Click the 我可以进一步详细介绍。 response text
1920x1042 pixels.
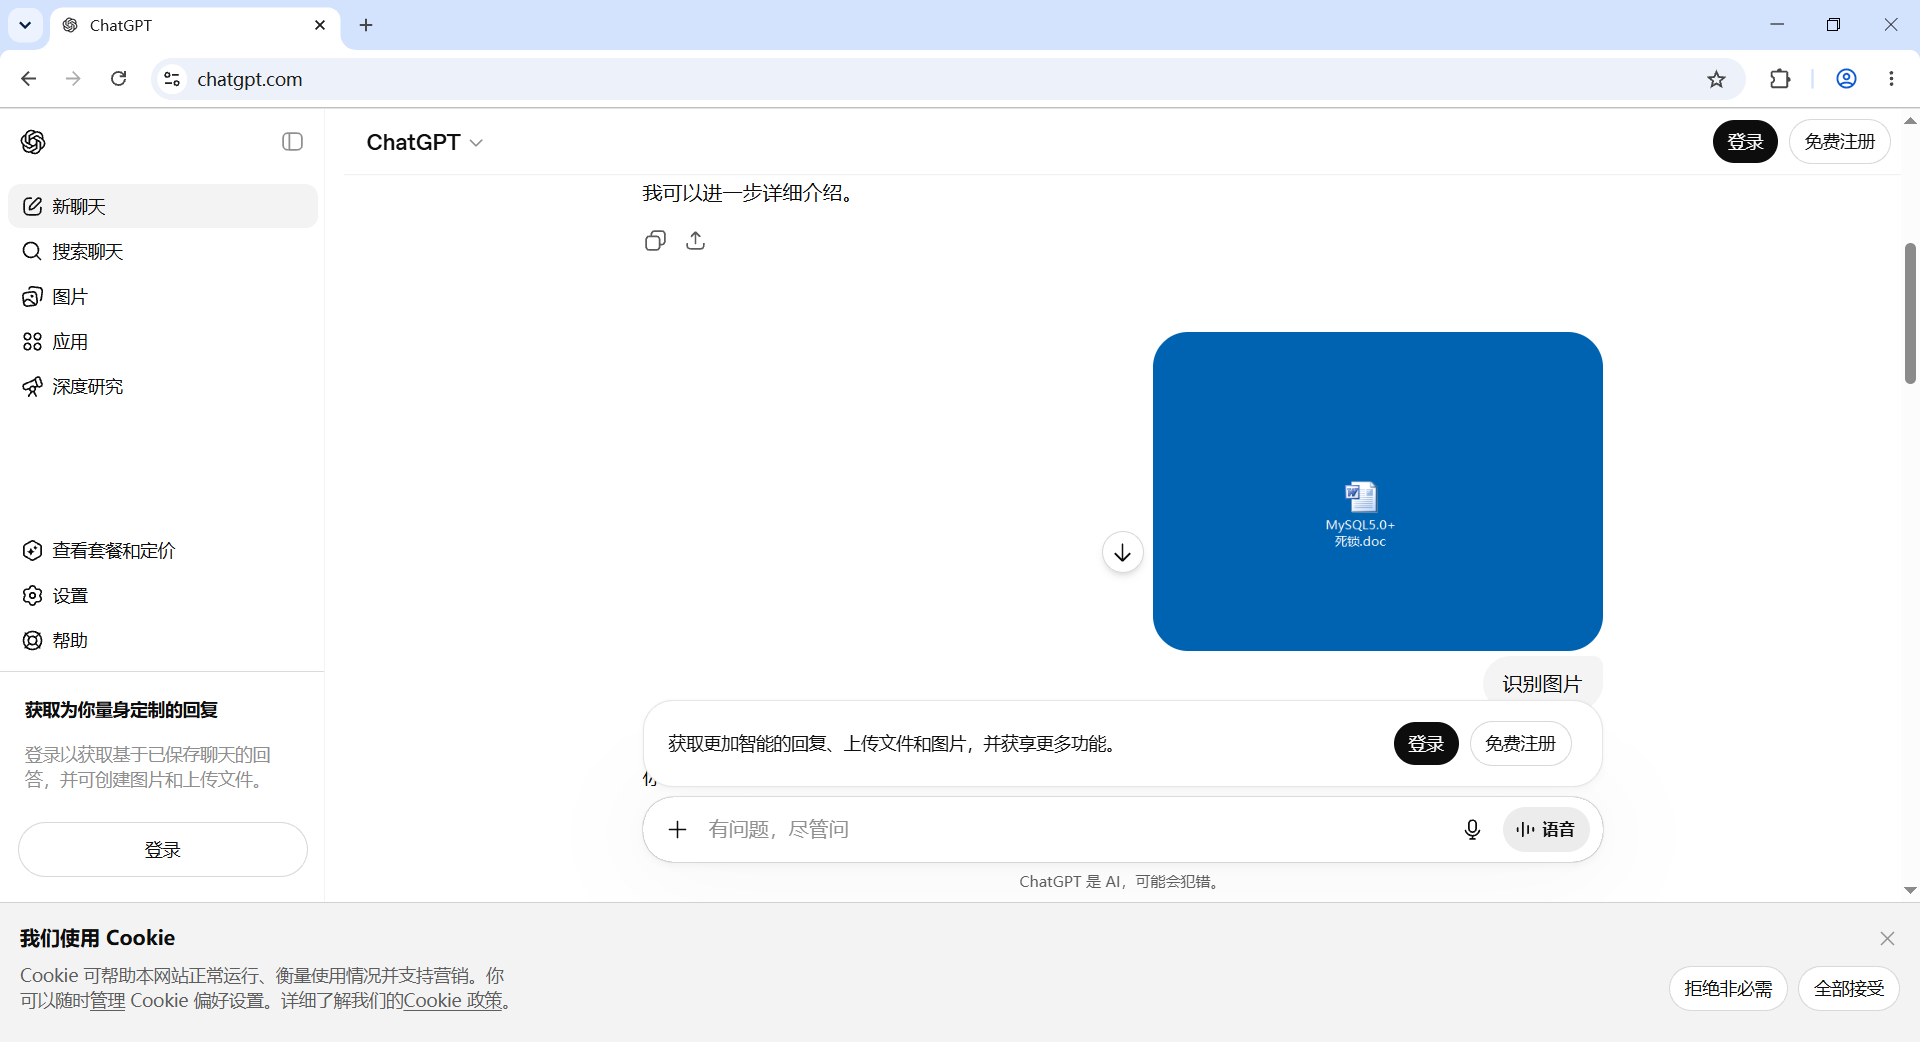(750, 193)
